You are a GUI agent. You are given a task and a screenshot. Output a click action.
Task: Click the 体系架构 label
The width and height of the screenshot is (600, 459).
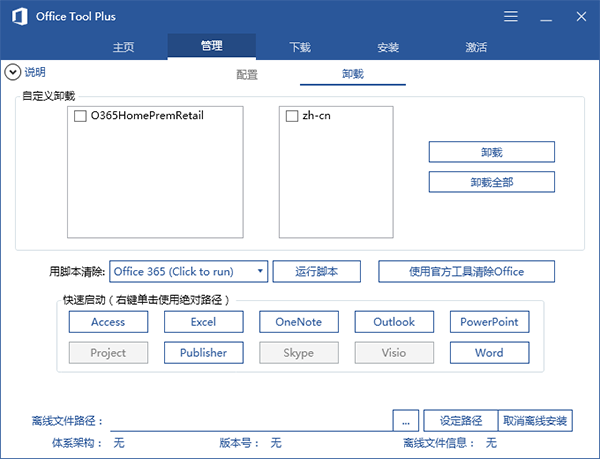click(x=77, y=443)
